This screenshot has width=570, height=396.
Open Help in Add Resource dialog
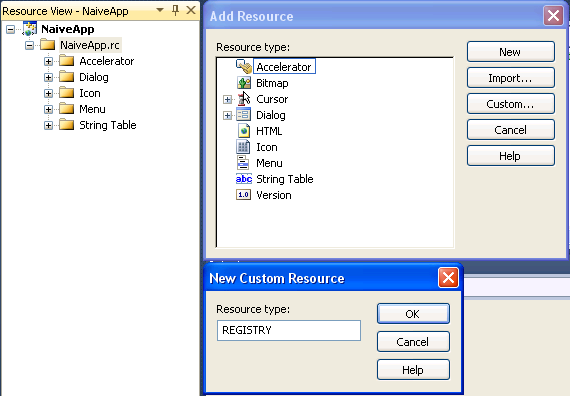[x=511, y=156]
